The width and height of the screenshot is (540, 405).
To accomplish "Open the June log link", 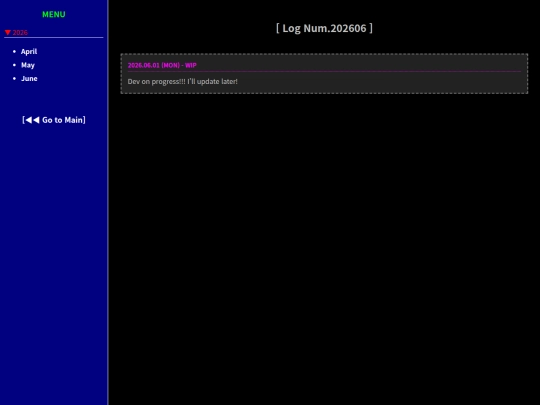I will [x=29, y=79].
